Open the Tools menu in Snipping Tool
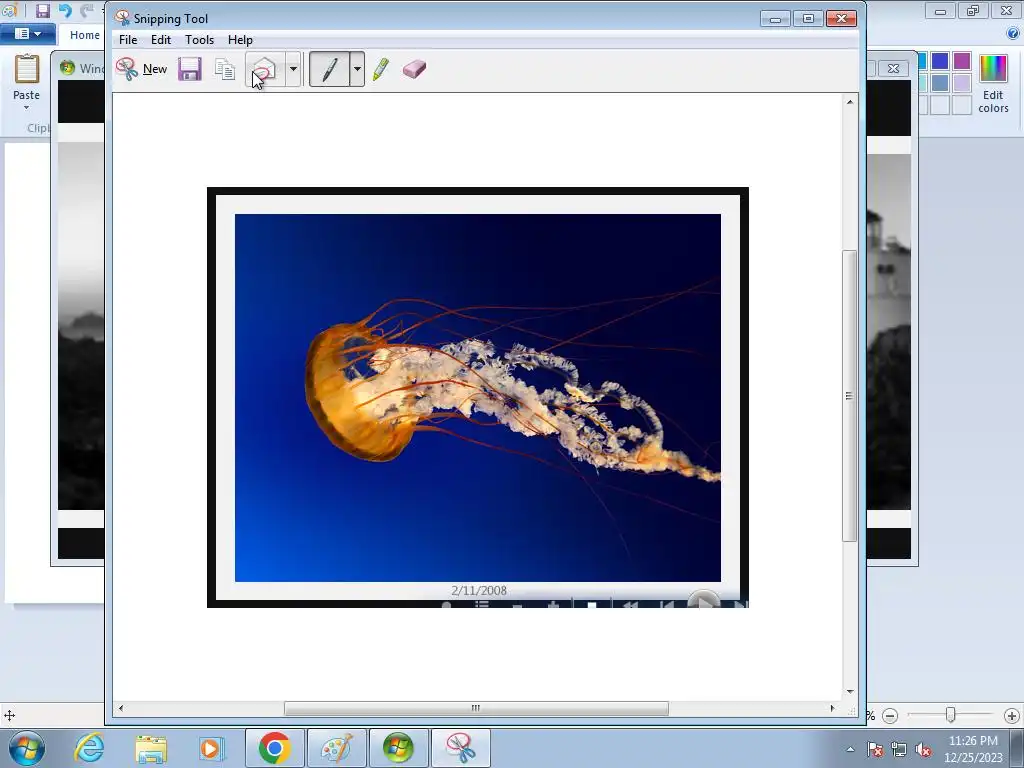This screenshot has width=1024, height=768. (199, 40)
